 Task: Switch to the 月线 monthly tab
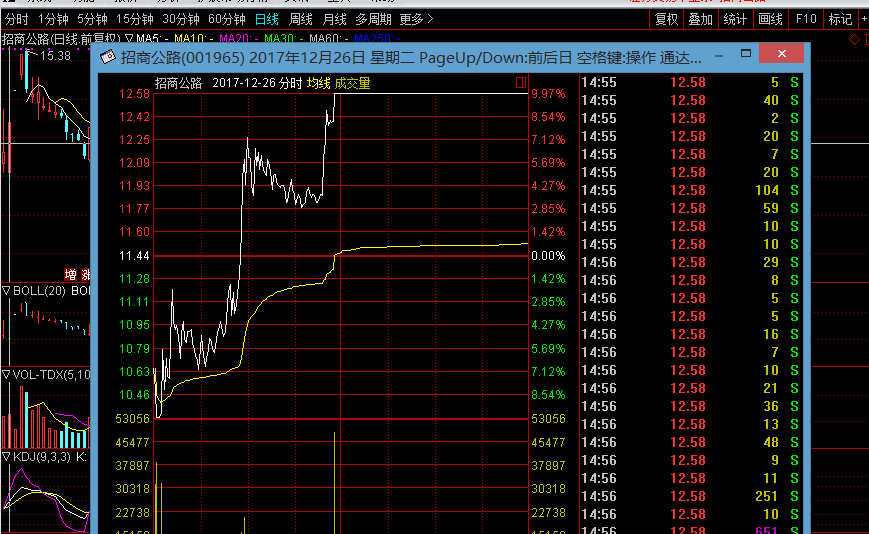click(x=335, y=19)
